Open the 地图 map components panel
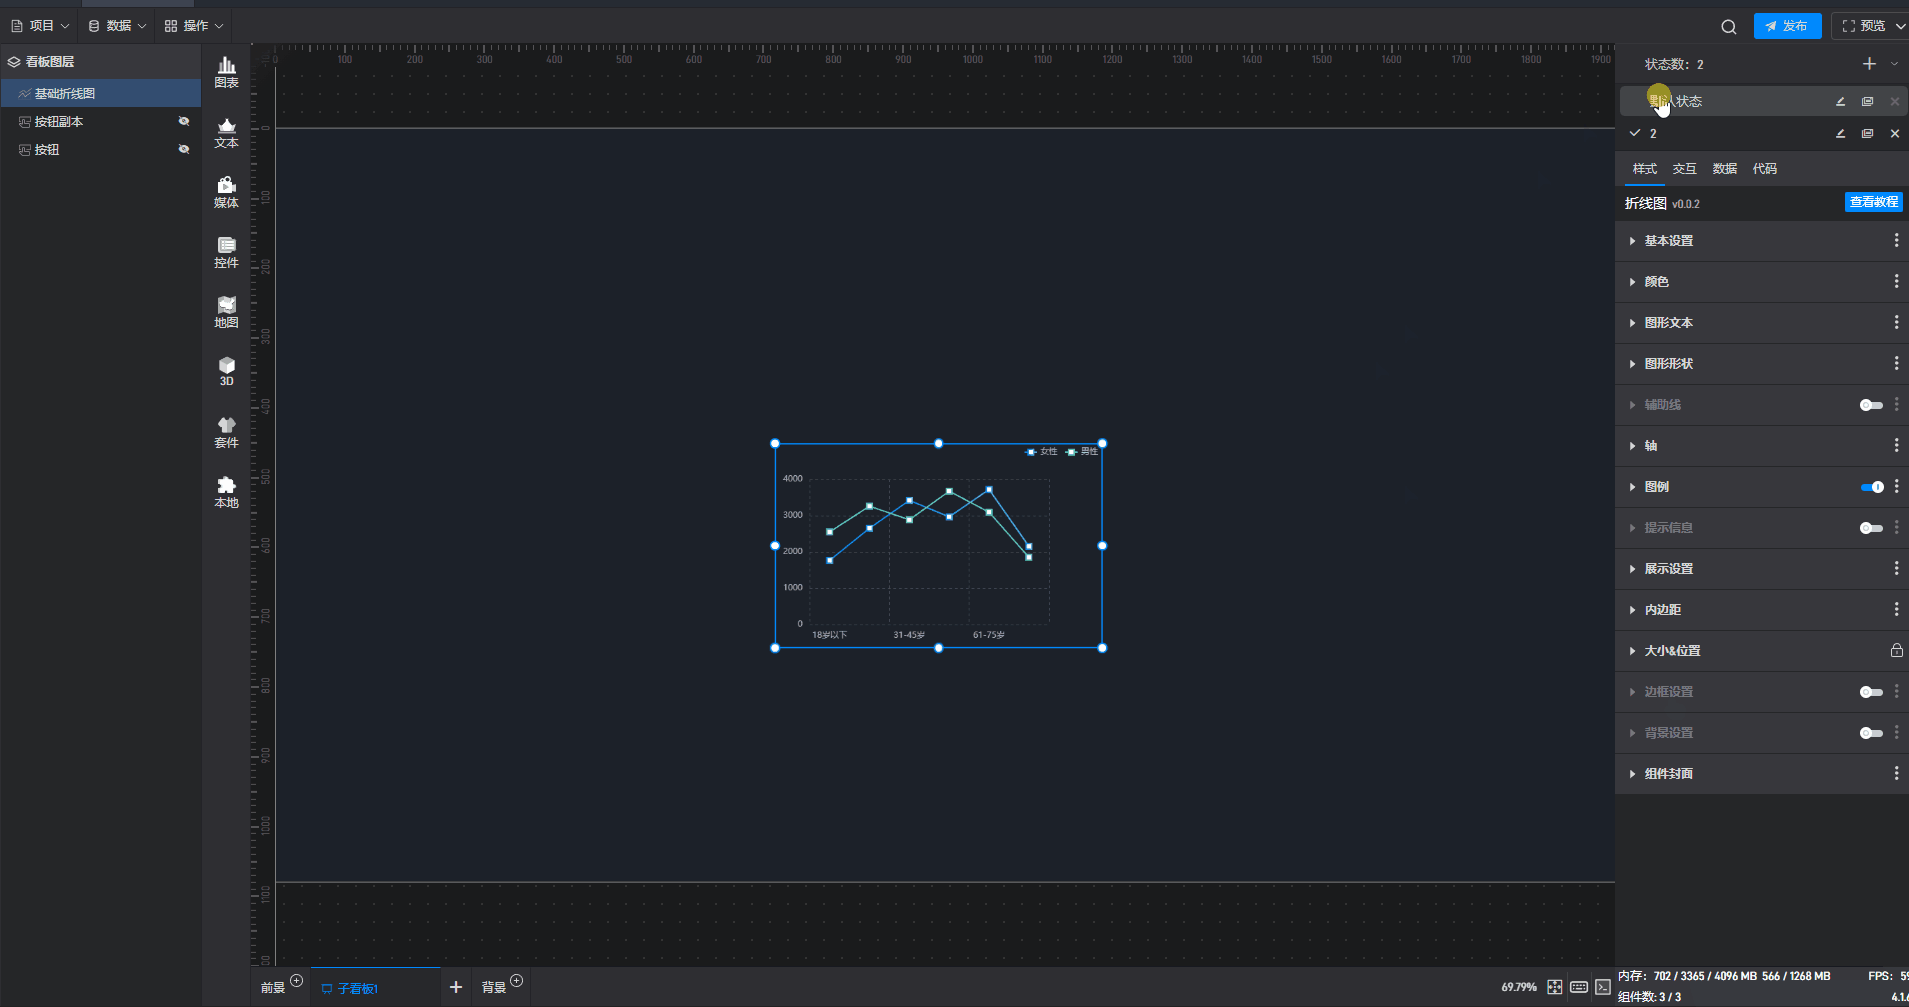The width and height of the screenshot is (1909, 1007). point(227,312)
